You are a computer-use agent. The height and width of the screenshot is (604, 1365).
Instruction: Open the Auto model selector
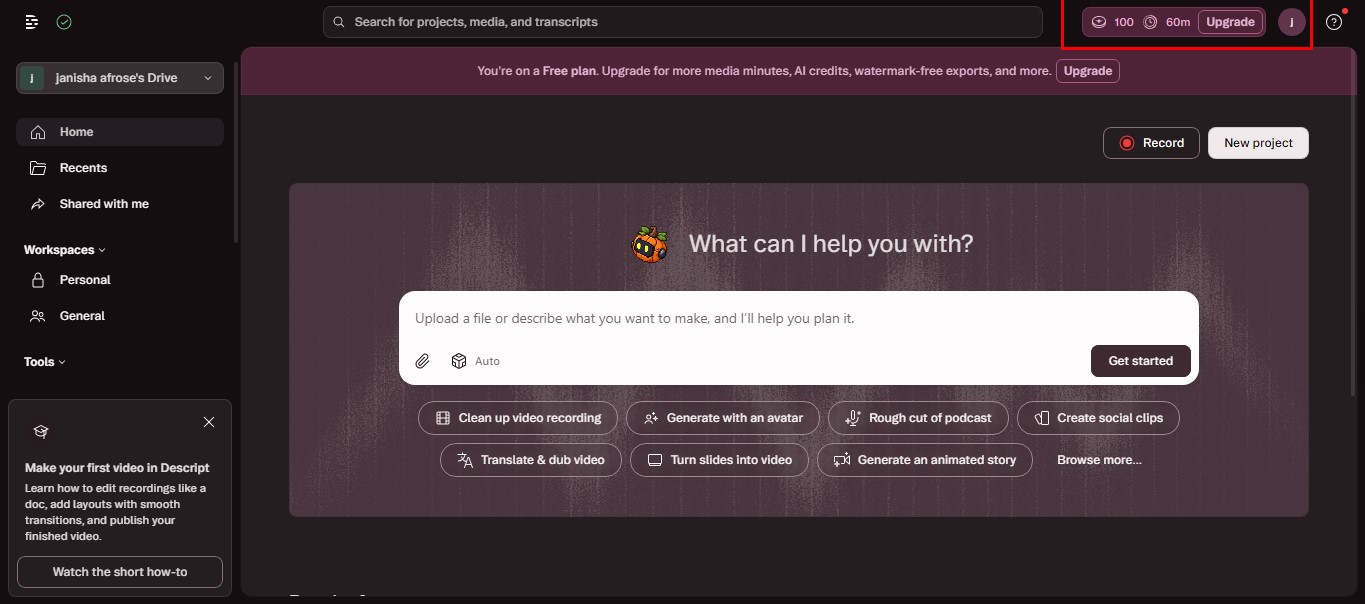(x=476, y=361)
